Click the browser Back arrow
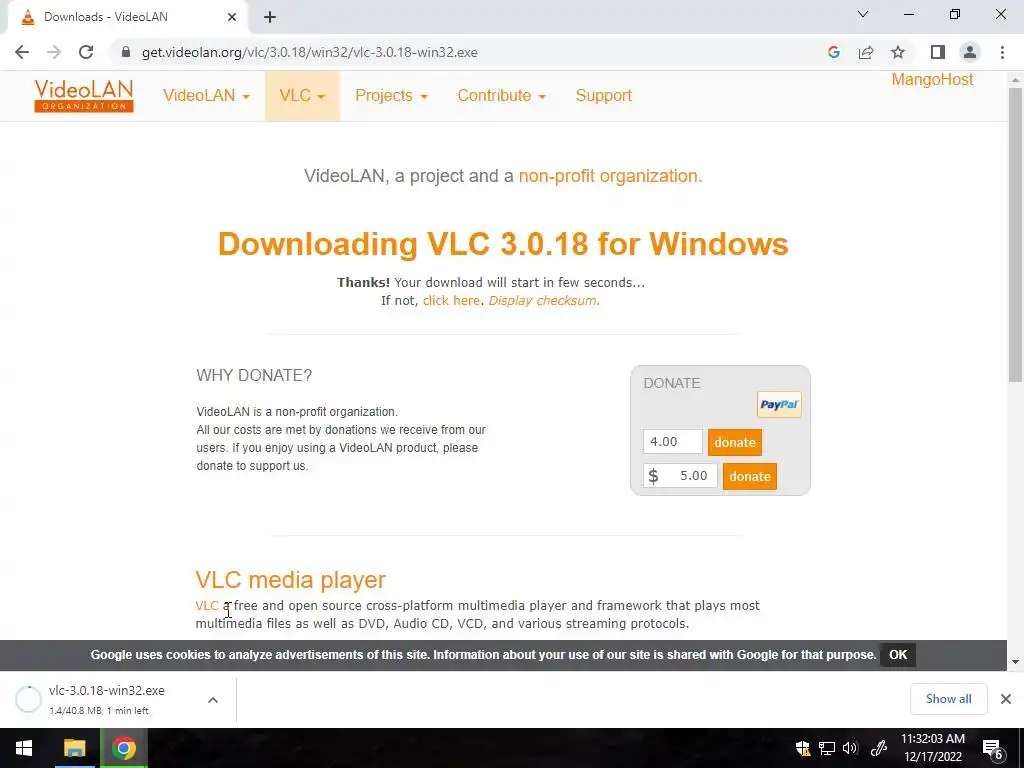Screen dimensions: 1024x768 coord(22,52)
